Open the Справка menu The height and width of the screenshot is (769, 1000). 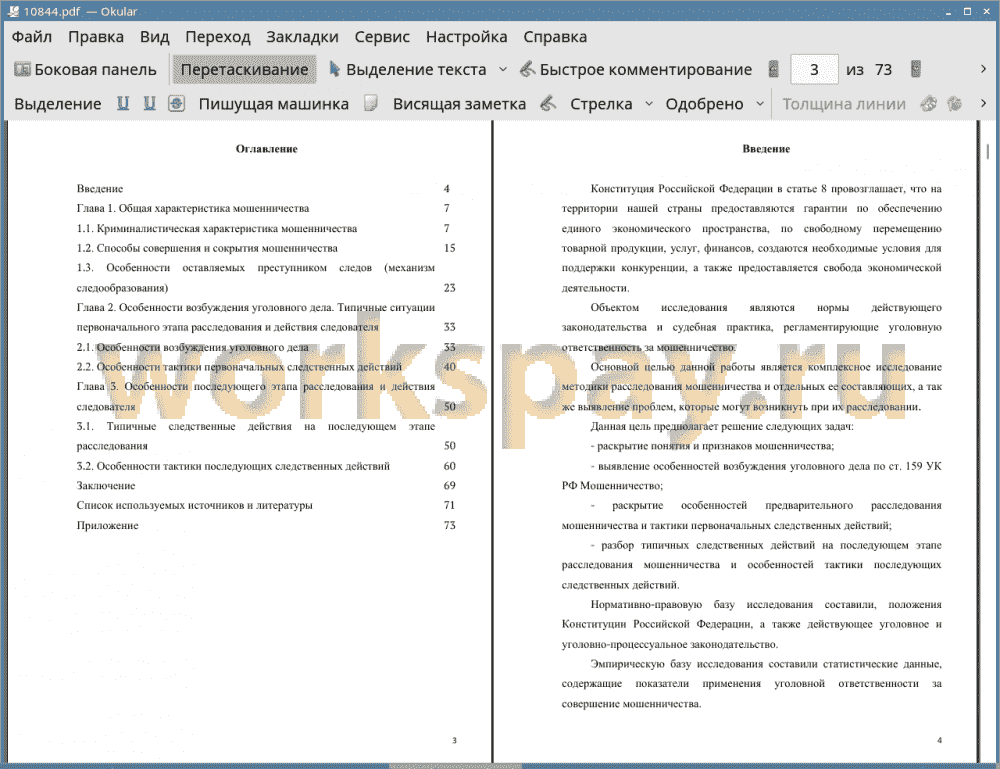click(555, 37)
